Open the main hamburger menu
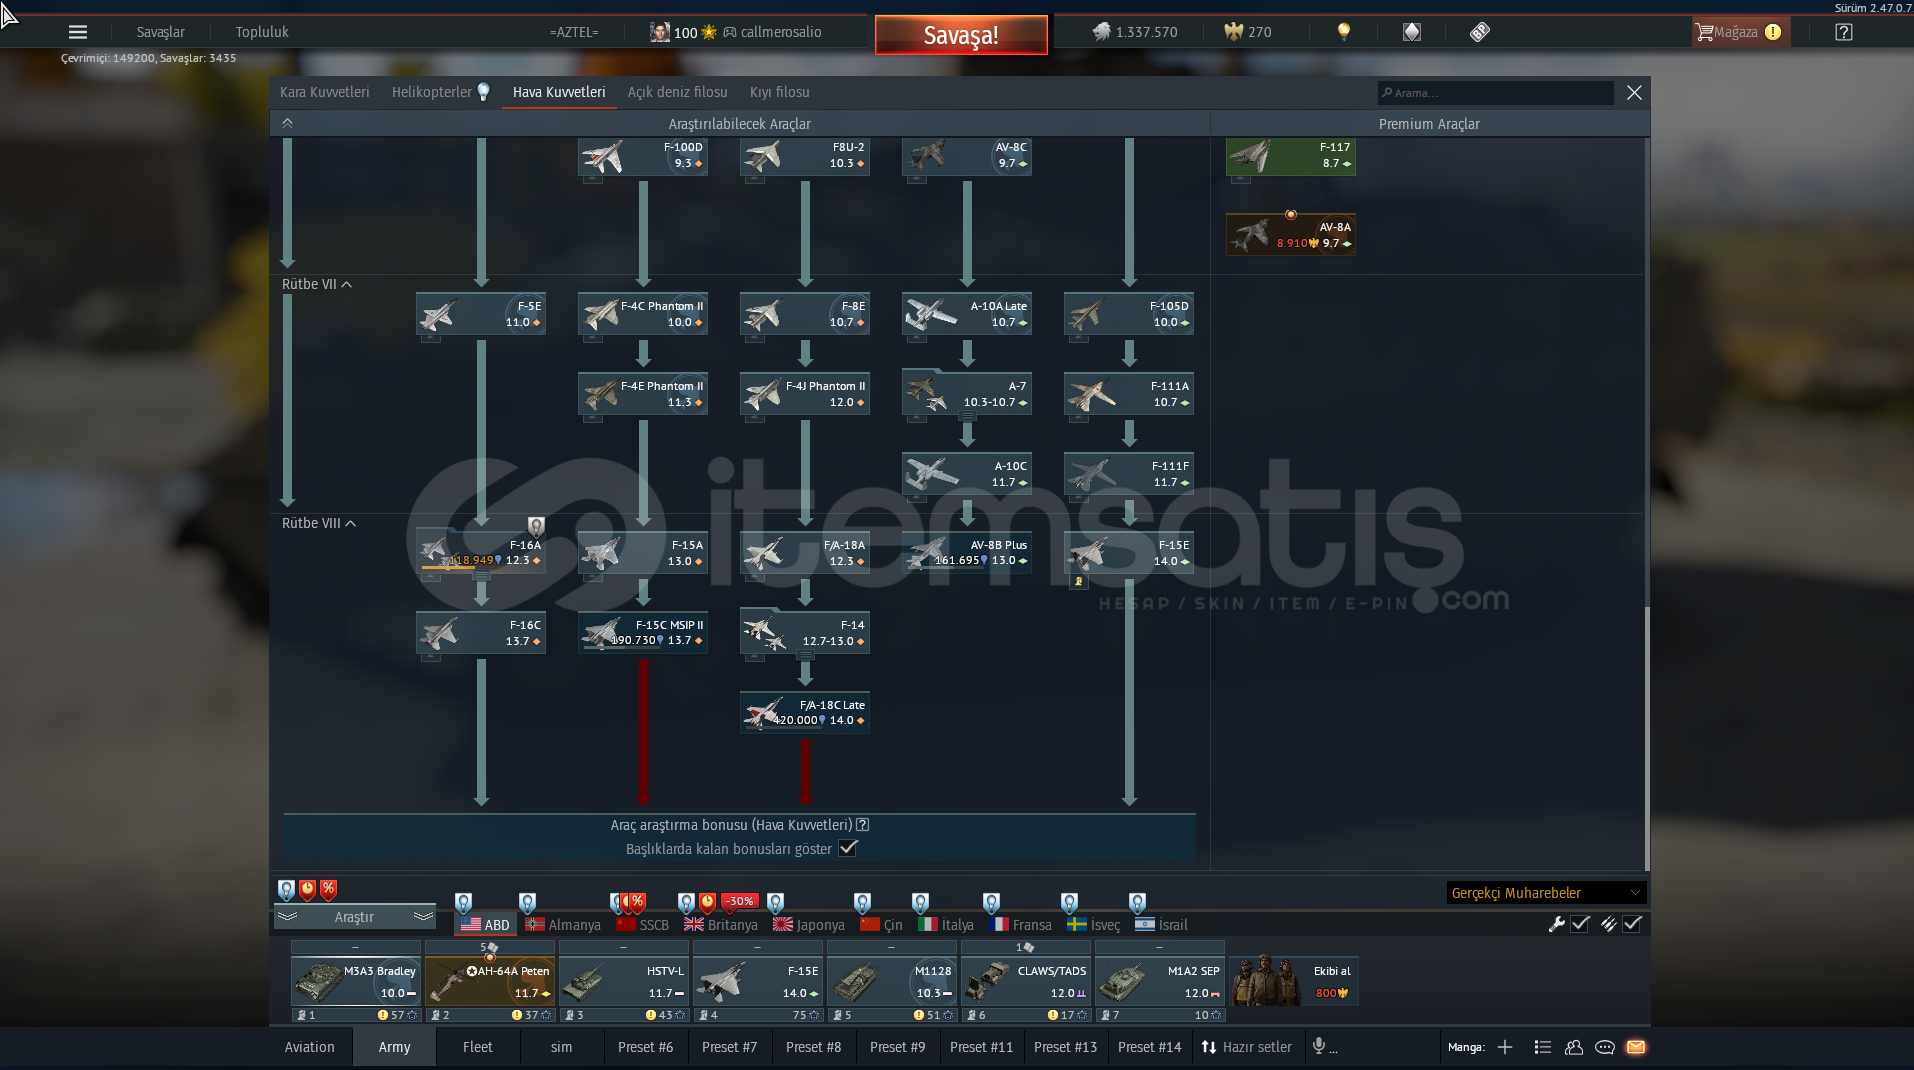The width and height of the screenshot is (1914, 1070). point(77,32)
